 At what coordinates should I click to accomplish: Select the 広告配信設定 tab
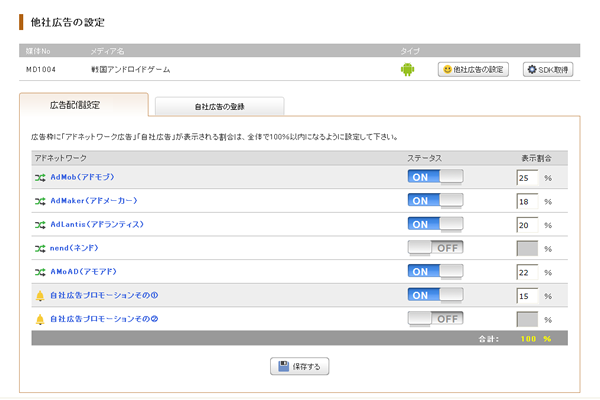point(83,105)
